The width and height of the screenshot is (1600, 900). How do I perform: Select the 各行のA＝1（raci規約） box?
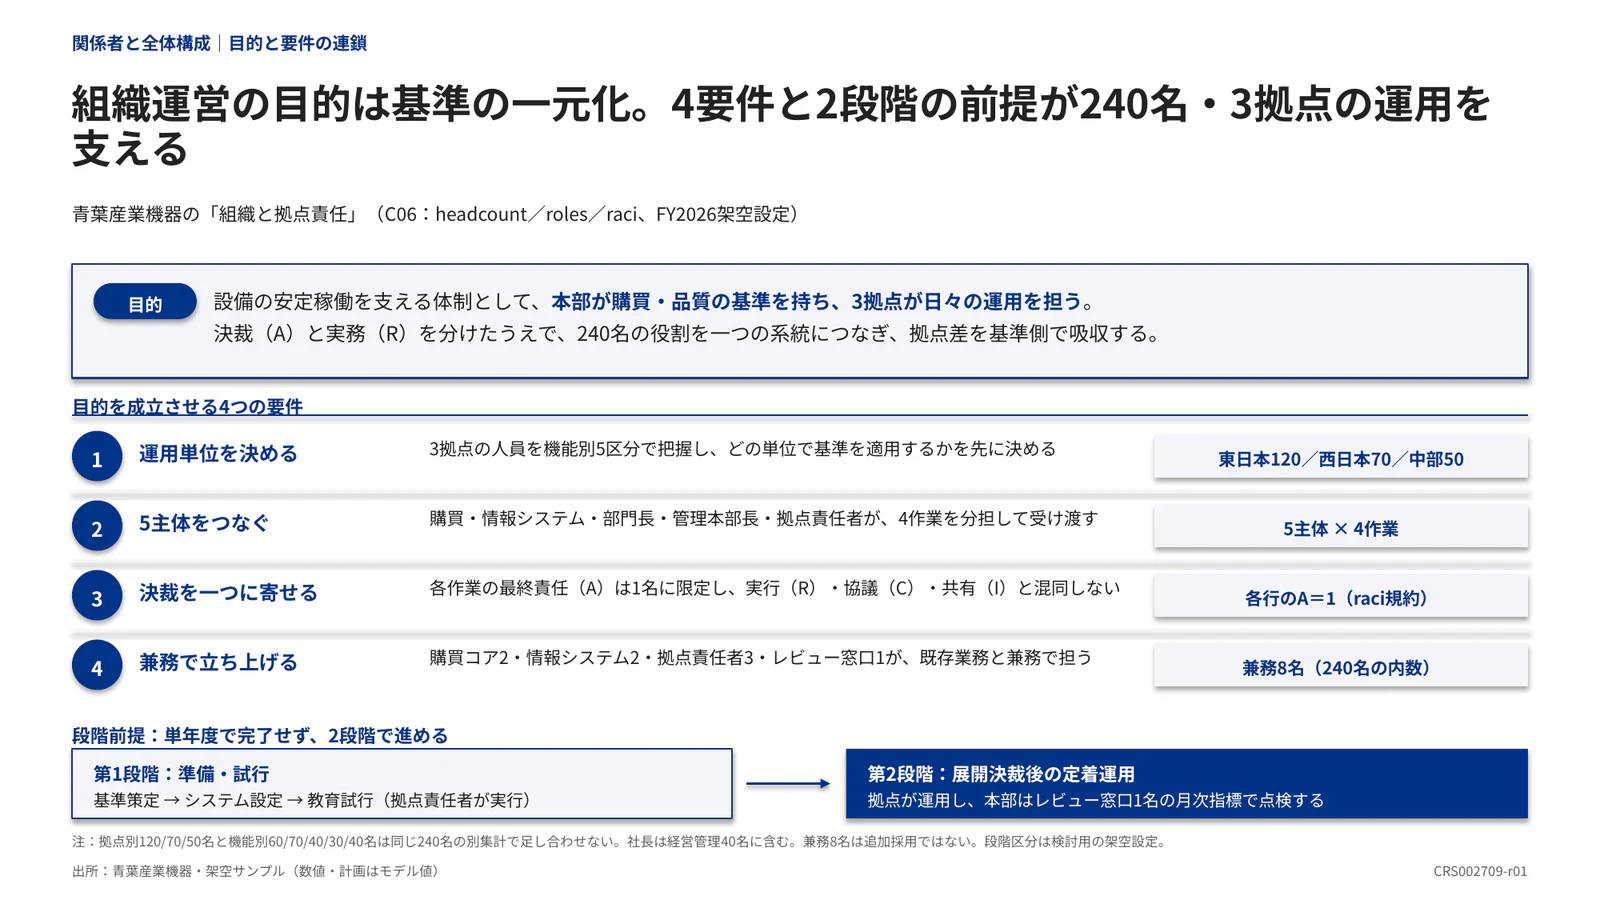point(1340,597)
